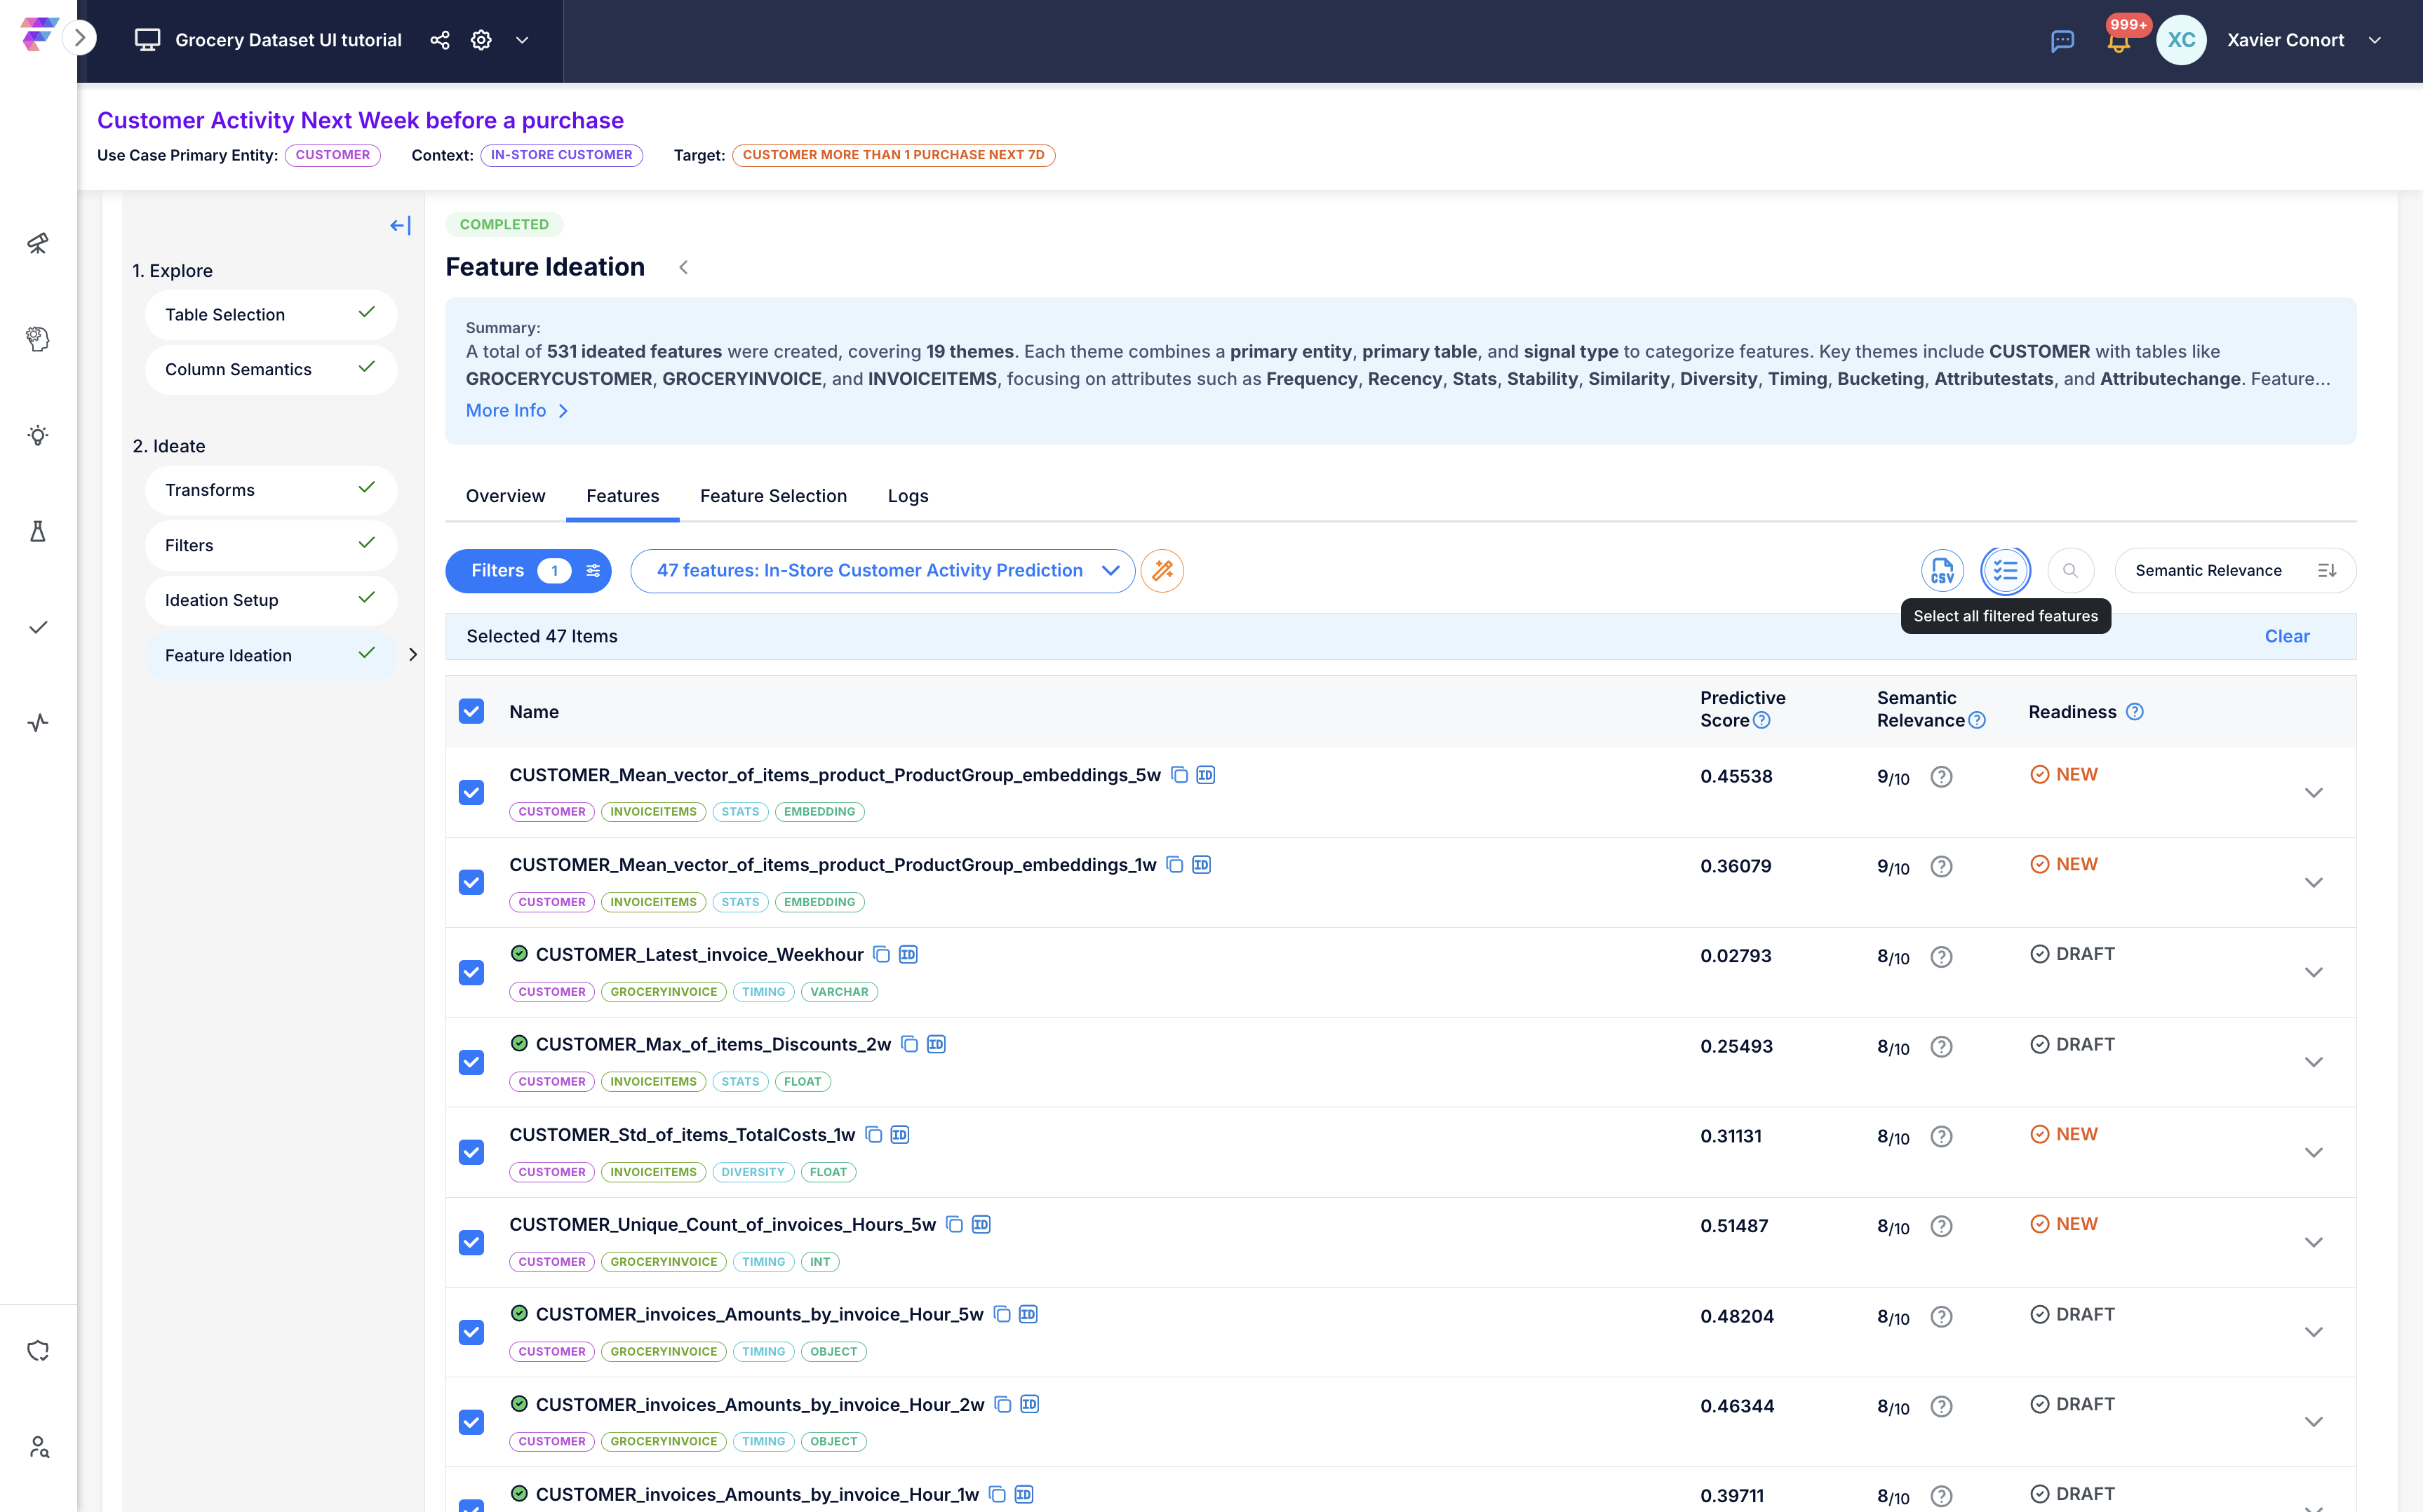Viewport: 2423px width, 1512px height.
Task: Click the CSV download icon
Action: [x=1942, y=570]
